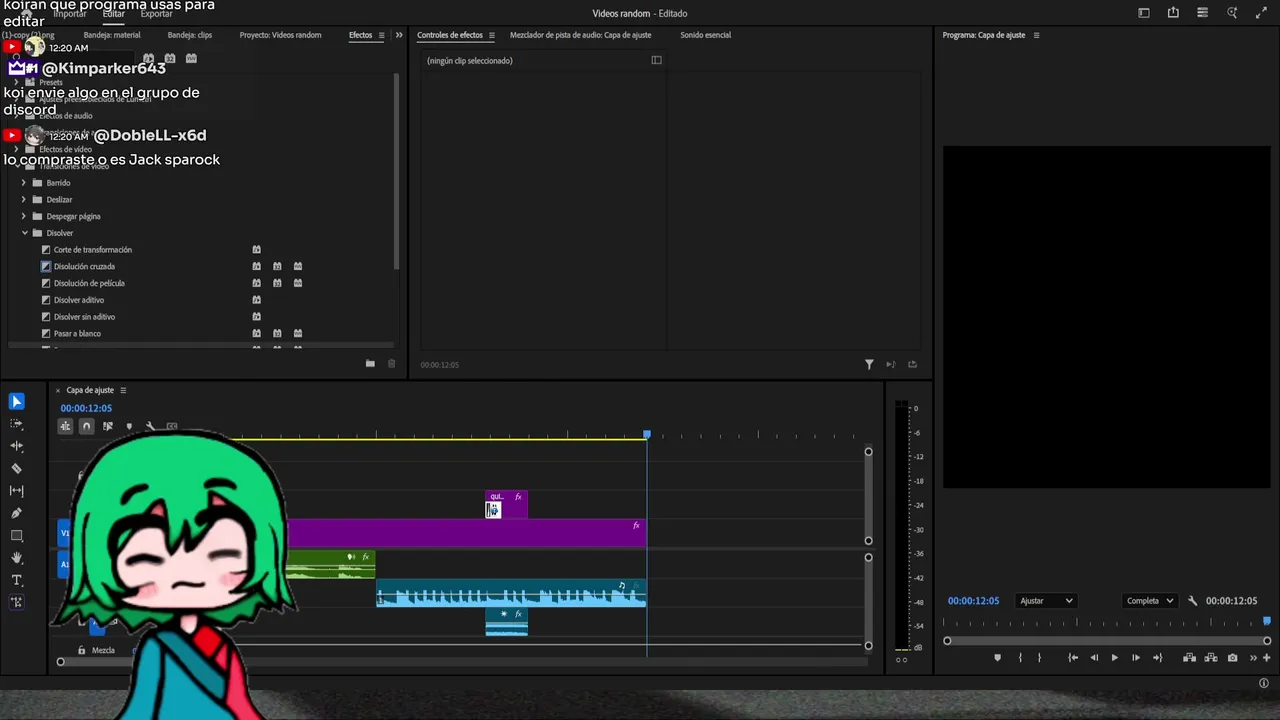Switch to the Editar workspace tab
Viewport: 1280px width, 720px height.
(x=113, y=14)
